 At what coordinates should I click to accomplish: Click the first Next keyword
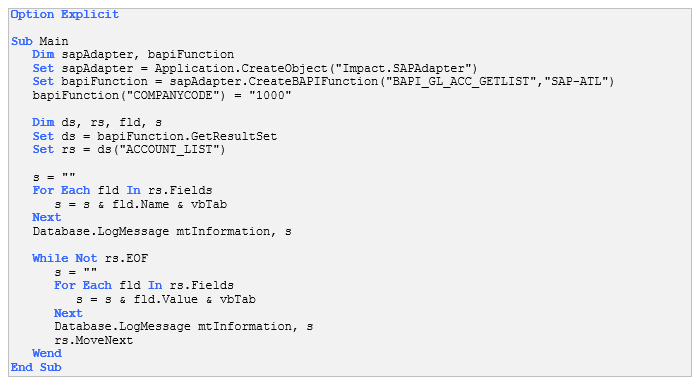click(x=46, y=218)
